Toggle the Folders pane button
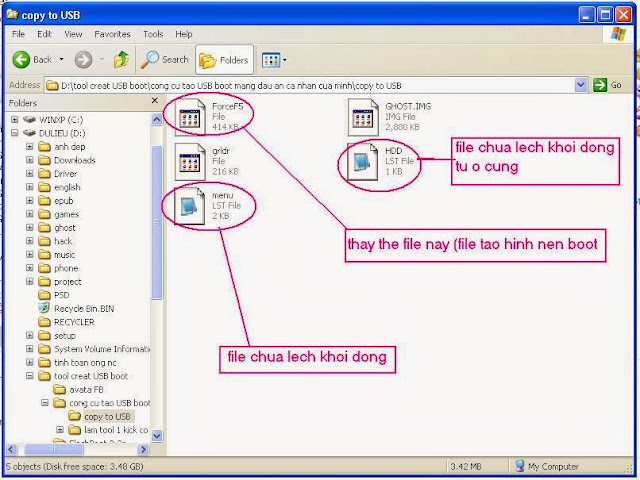This screenshot has width=640, height=480. click(x=224, y=60)
